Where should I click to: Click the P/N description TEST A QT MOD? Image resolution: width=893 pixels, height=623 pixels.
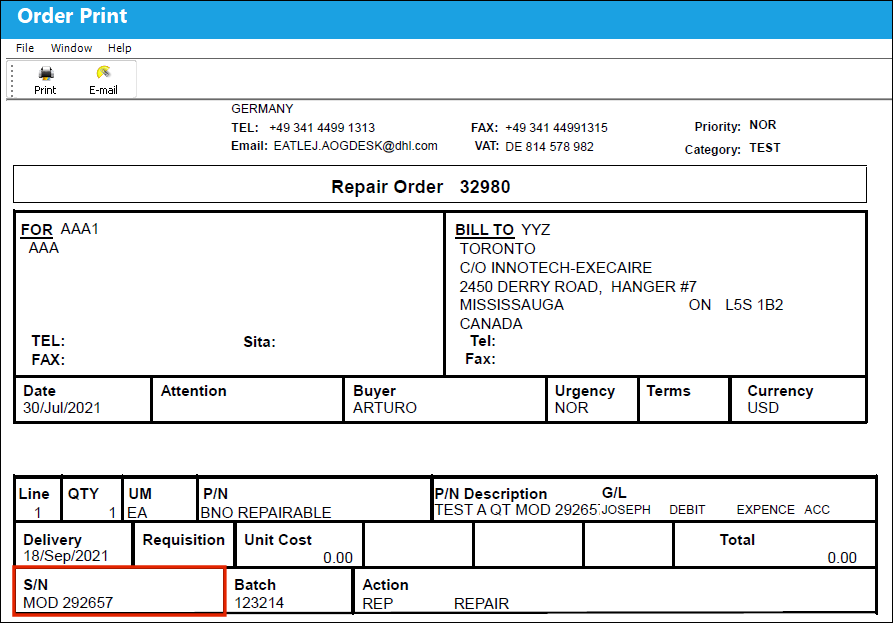[493, 510]
